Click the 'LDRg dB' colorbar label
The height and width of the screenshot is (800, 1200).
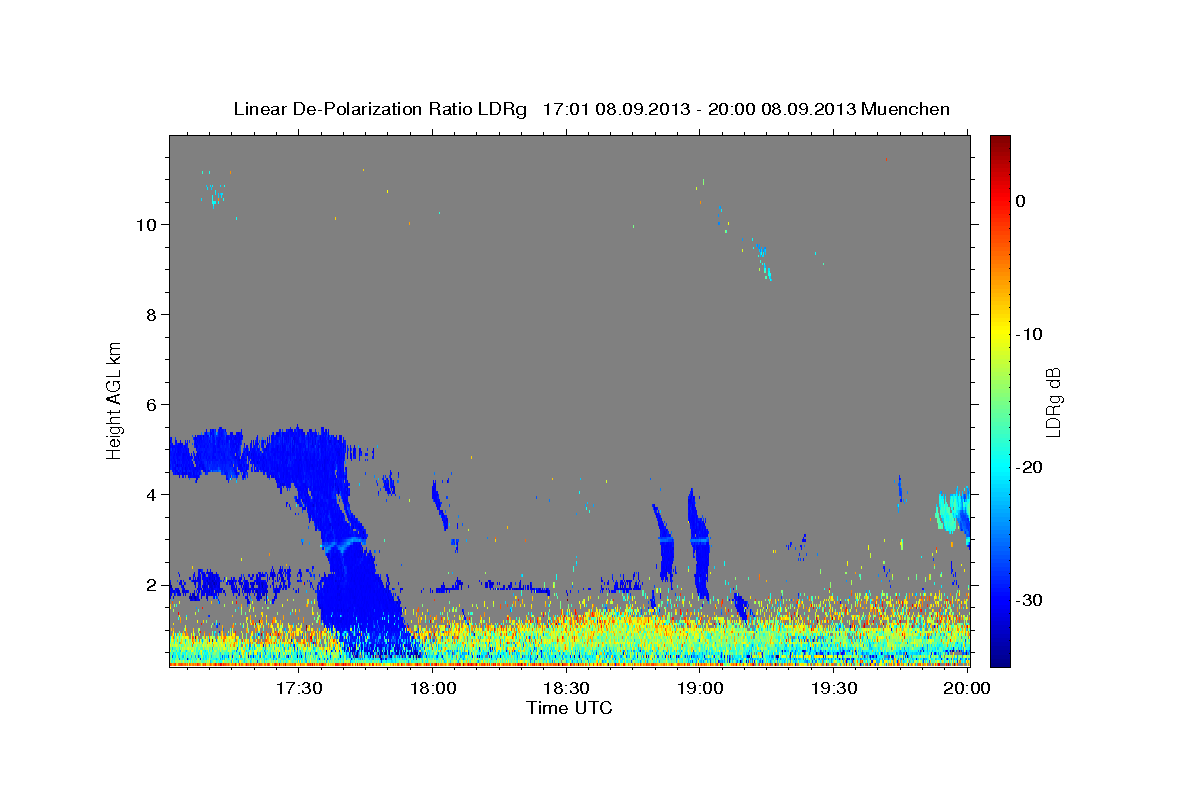(x=1053, y=402)
